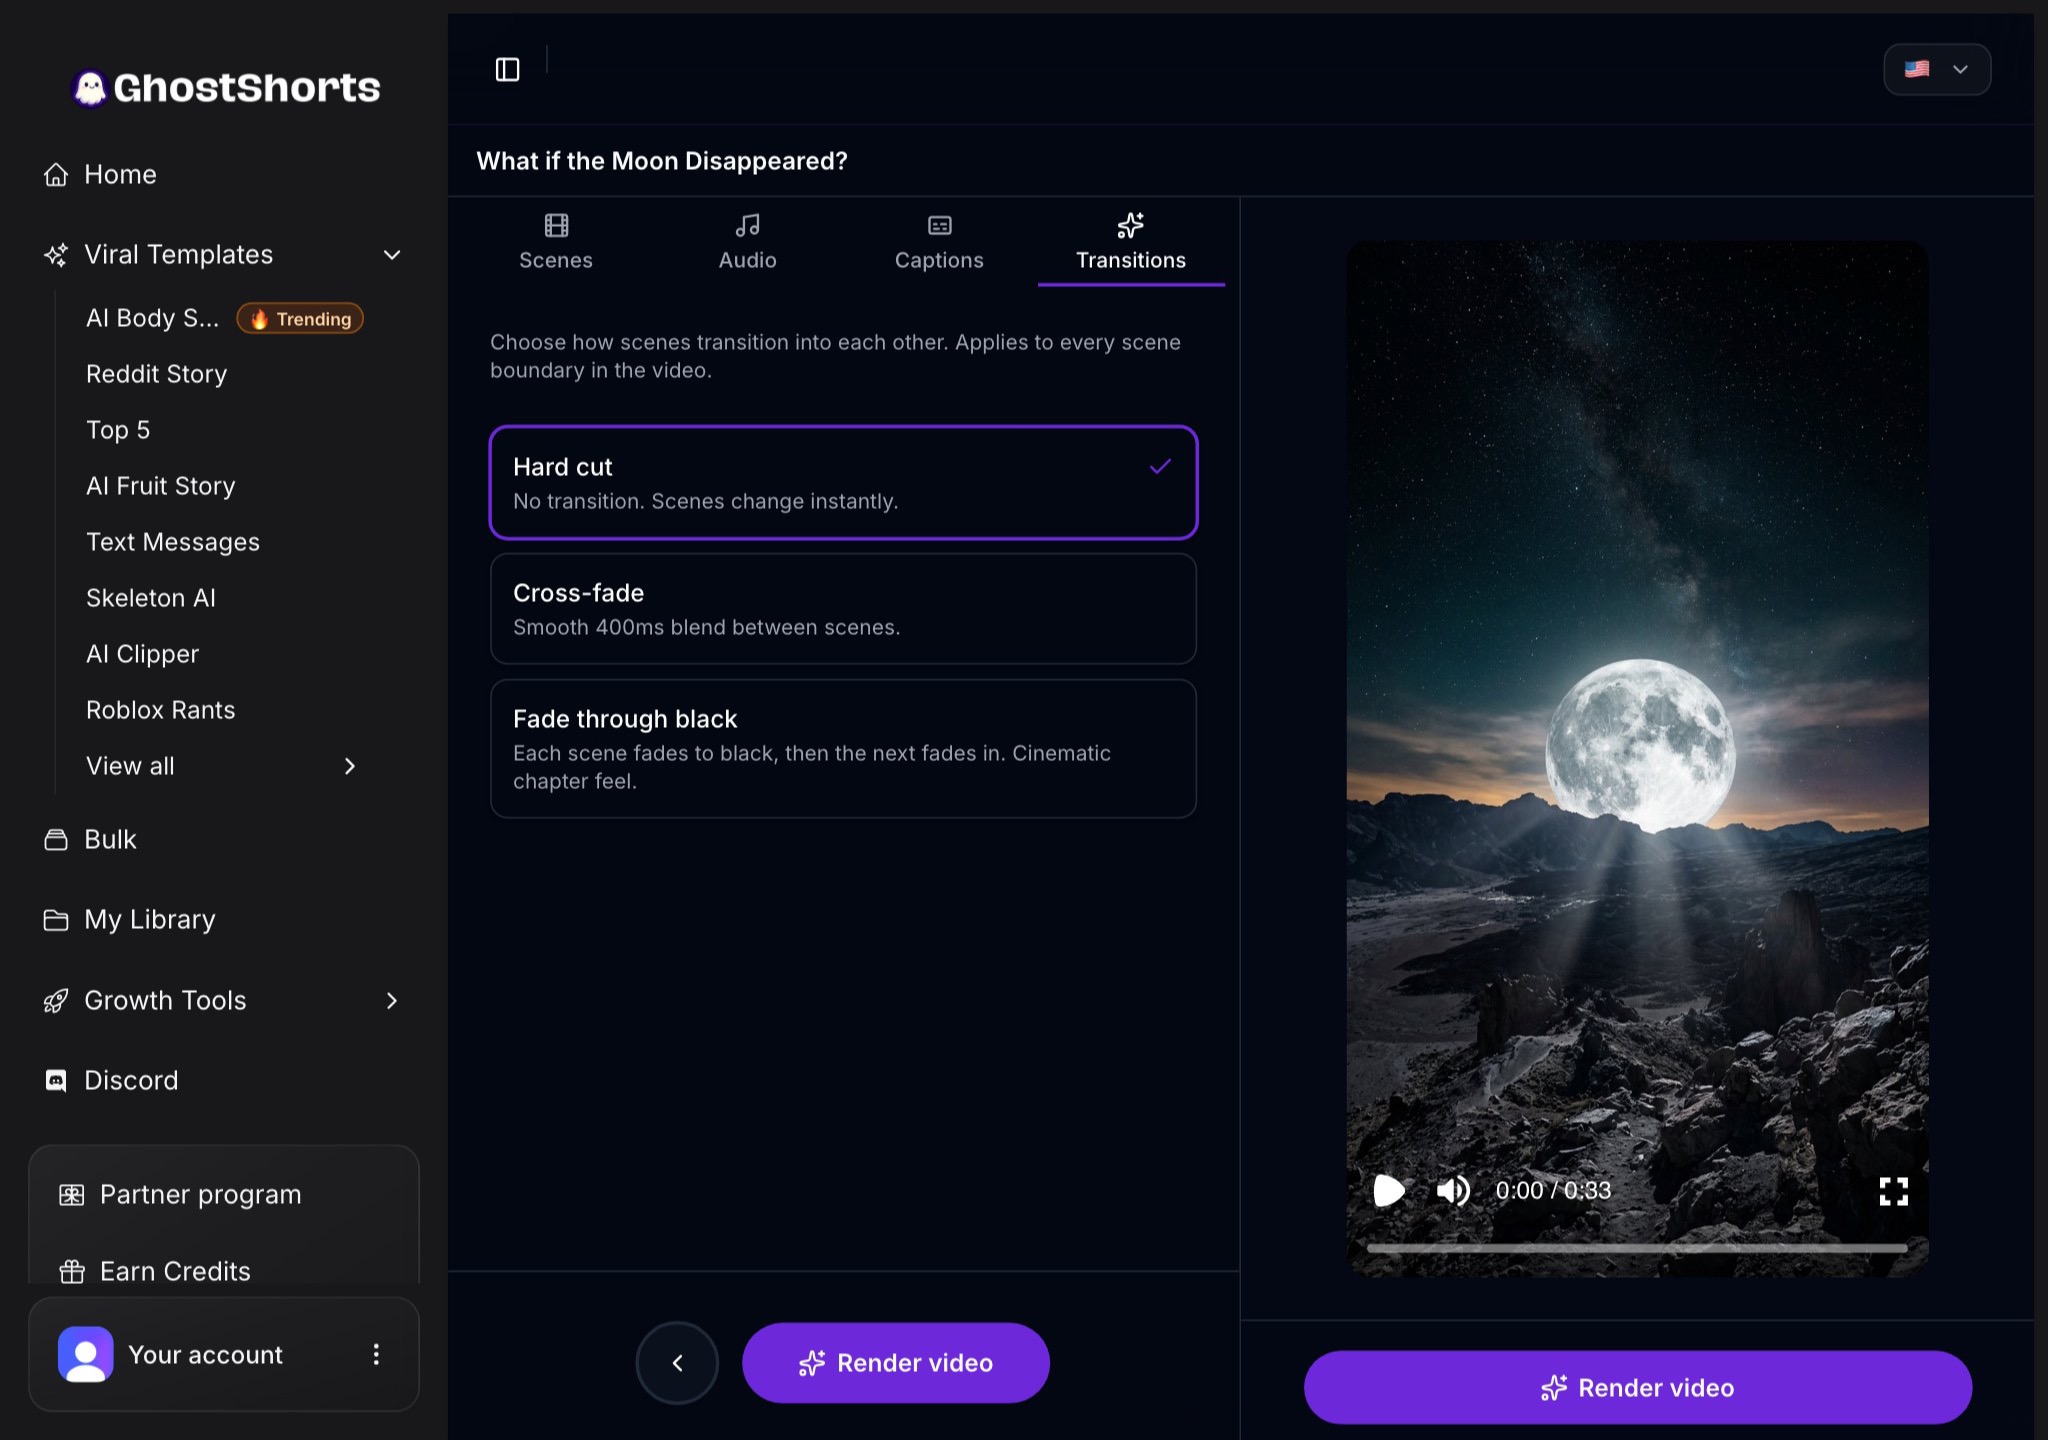Select the Hard cut transition option
Viewport: 2048px width, 1440px height.
point(843,483)
